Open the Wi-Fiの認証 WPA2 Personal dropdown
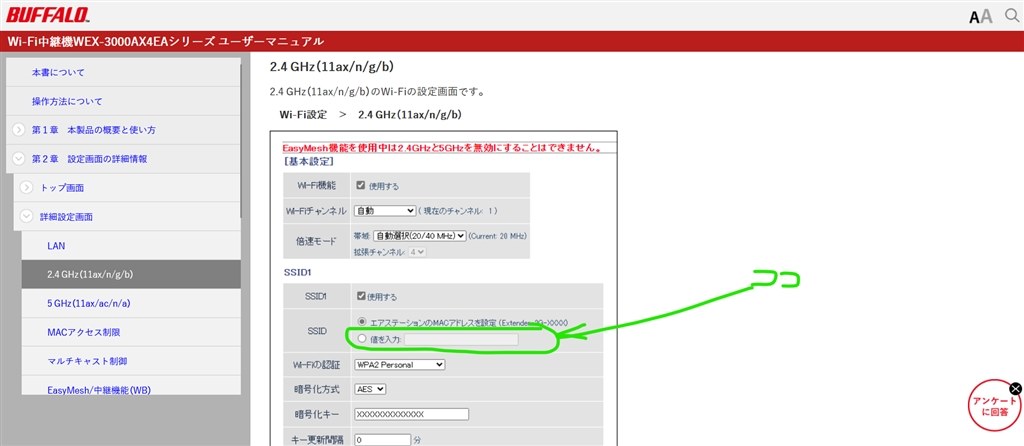The width and height of the screenshot is (1024, 446). click(399, 364)
